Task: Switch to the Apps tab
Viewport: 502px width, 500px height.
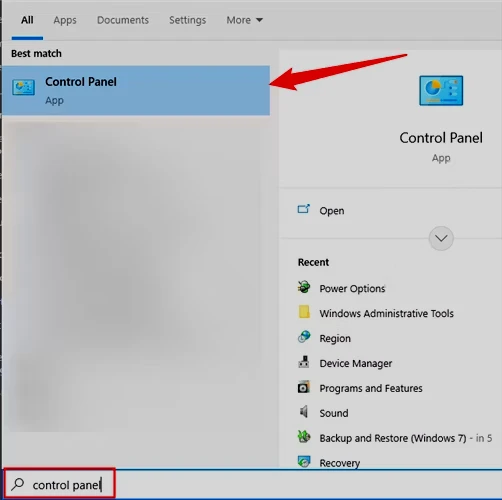Action: click(x=65, y=20)
